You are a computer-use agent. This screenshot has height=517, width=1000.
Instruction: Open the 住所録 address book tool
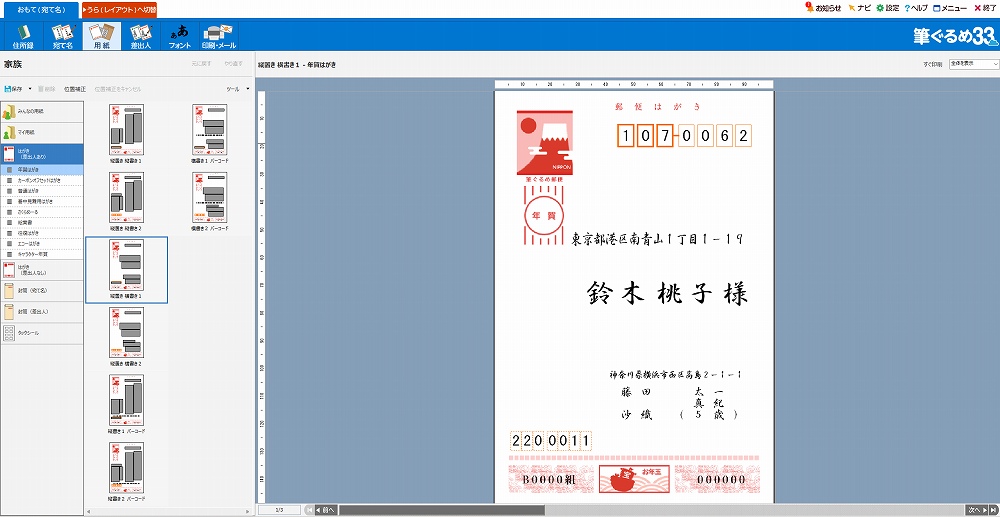(x=23, y=36)
